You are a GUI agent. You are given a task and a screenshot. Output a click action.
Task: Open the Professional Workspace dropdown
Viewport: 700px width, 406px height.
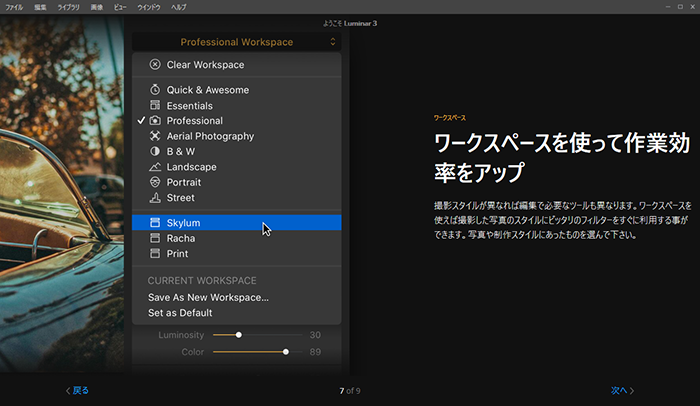coord(237,42)
